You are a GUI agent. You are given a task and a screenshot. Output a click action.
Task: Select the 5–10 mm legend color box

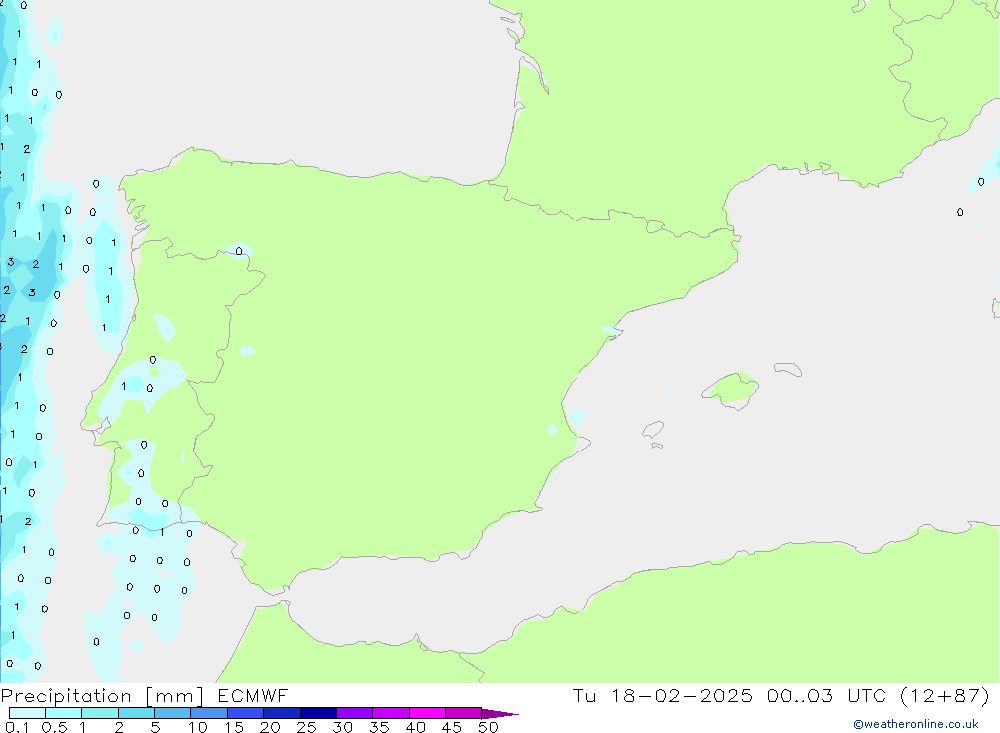click(173, 713)
